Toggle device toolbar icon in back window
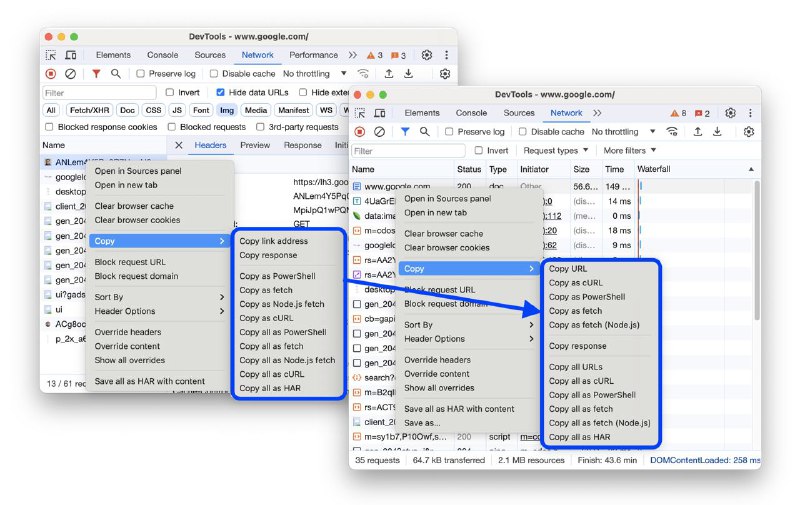The width and height of the screenshot is (800, 505). (x=70, y=55)
